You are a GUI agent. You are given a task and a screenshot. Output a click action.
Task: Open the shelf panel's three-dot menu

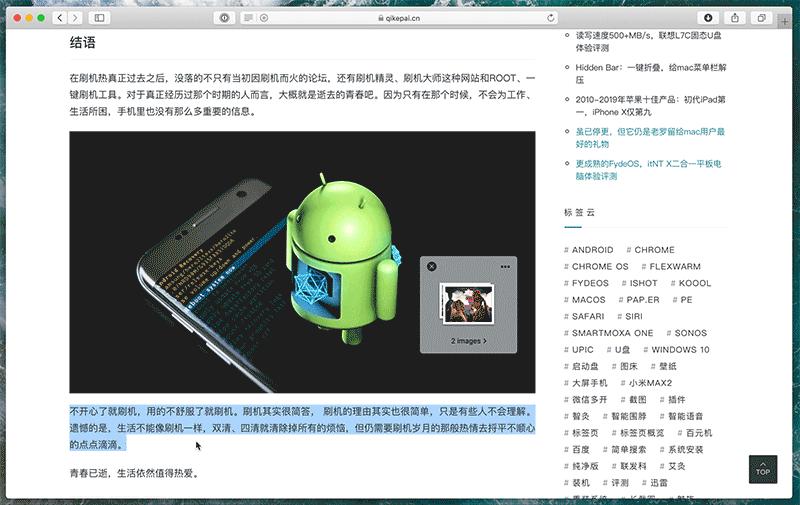pyautogui.click(x=505, y=267)
